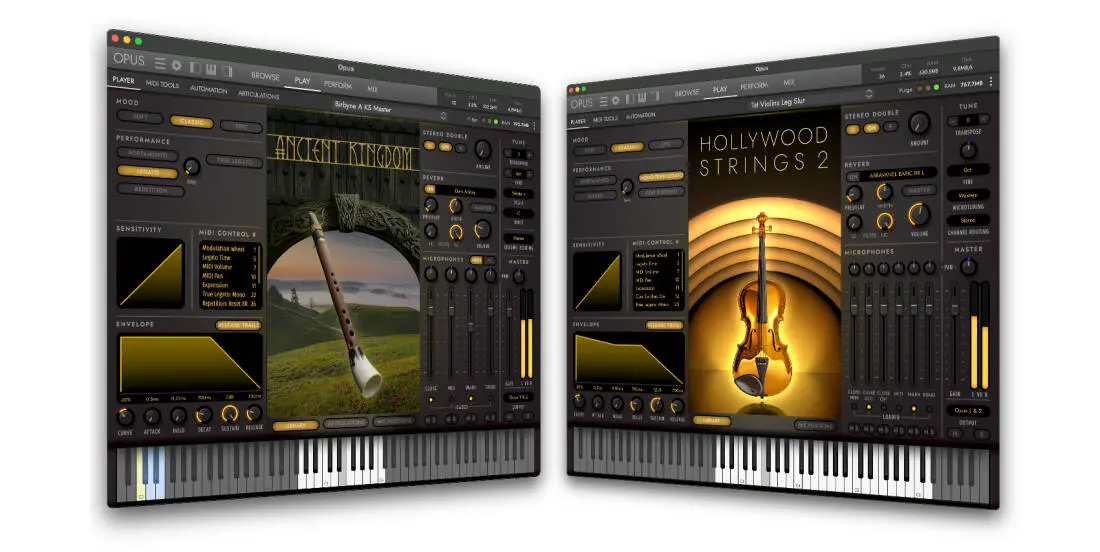This screenshot has height=552, width=1100.
Task: Click the Reverb Volume knob in Hollywood Strings
Action: (x=917, y=214)
